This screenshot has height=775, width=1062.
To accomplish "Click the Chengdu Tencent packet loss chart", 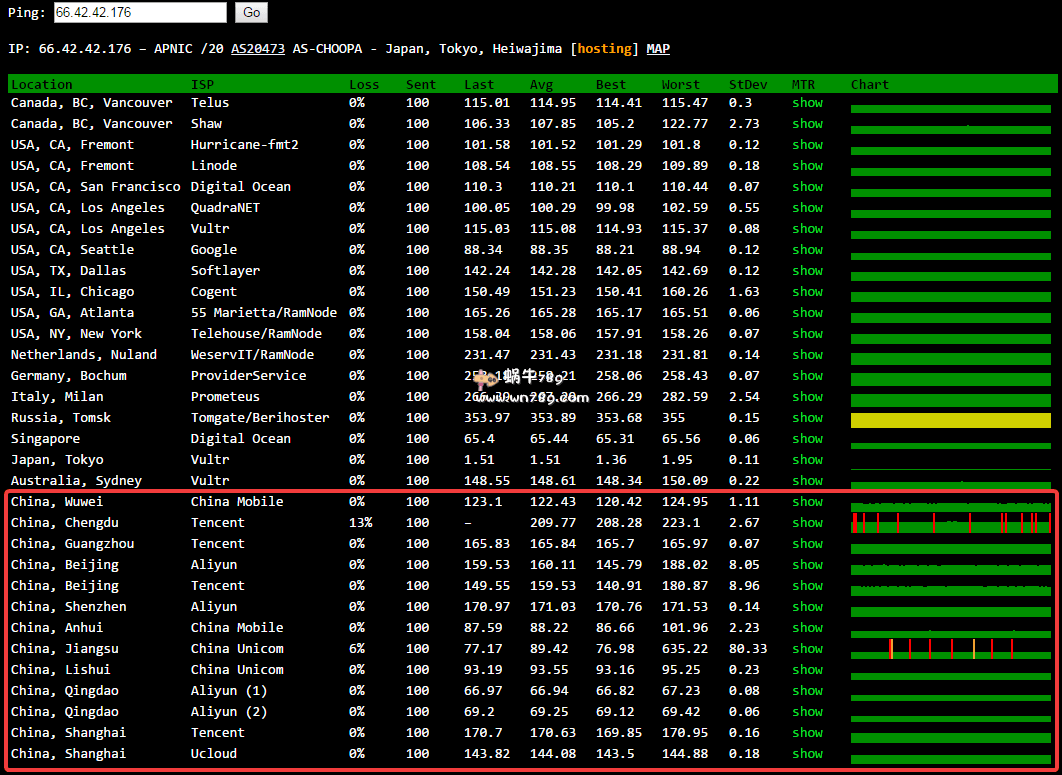I will click(x=950, y=523).
